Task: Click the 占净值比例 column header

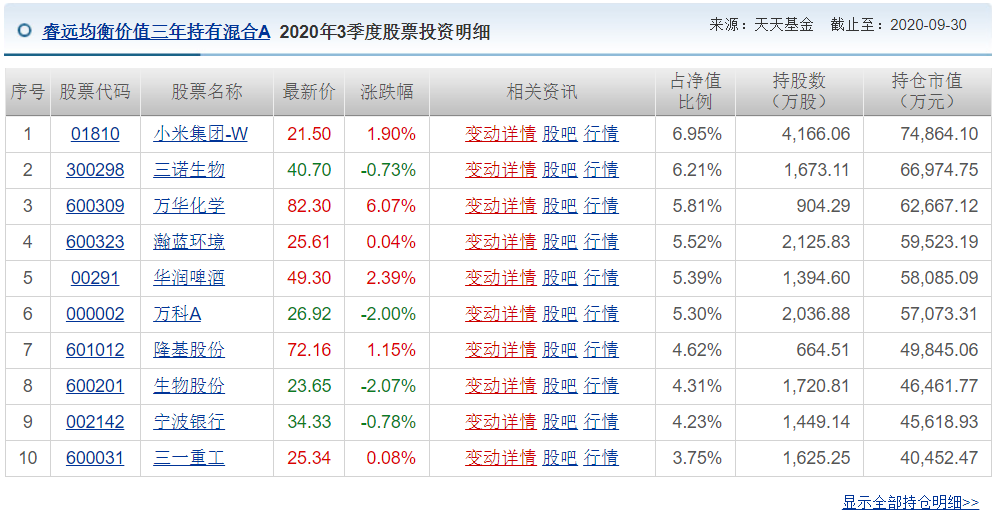Action: (x=695, y=91)
